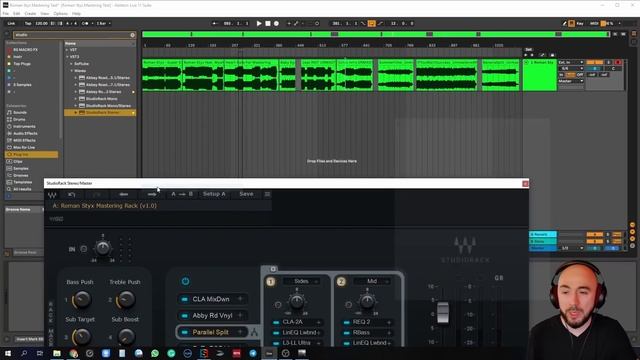The image size is (640, 360).
Task: Toggle the rack power icon
Action: point(185,281)
